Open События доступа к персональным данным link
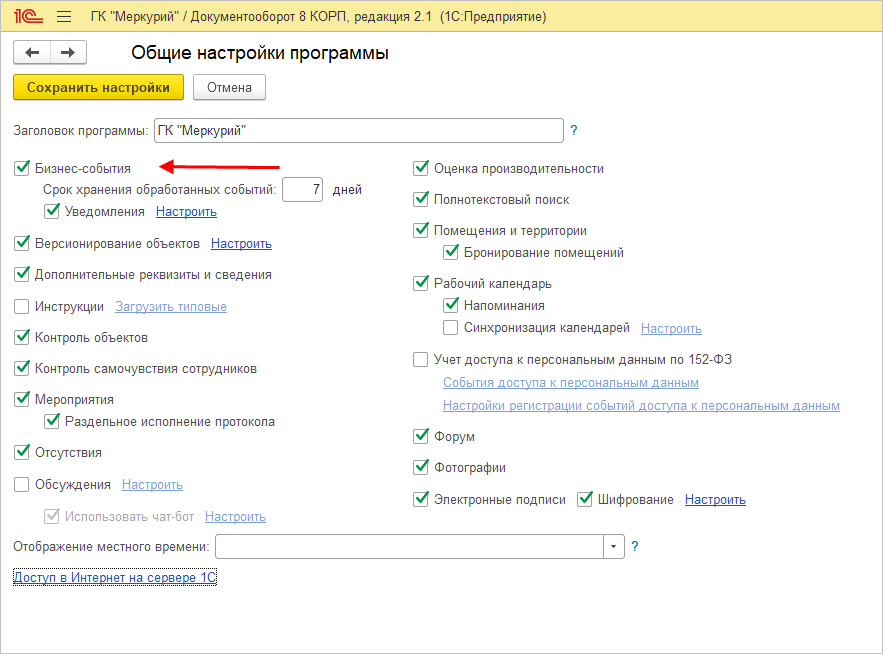 click(x=570, y=382)
